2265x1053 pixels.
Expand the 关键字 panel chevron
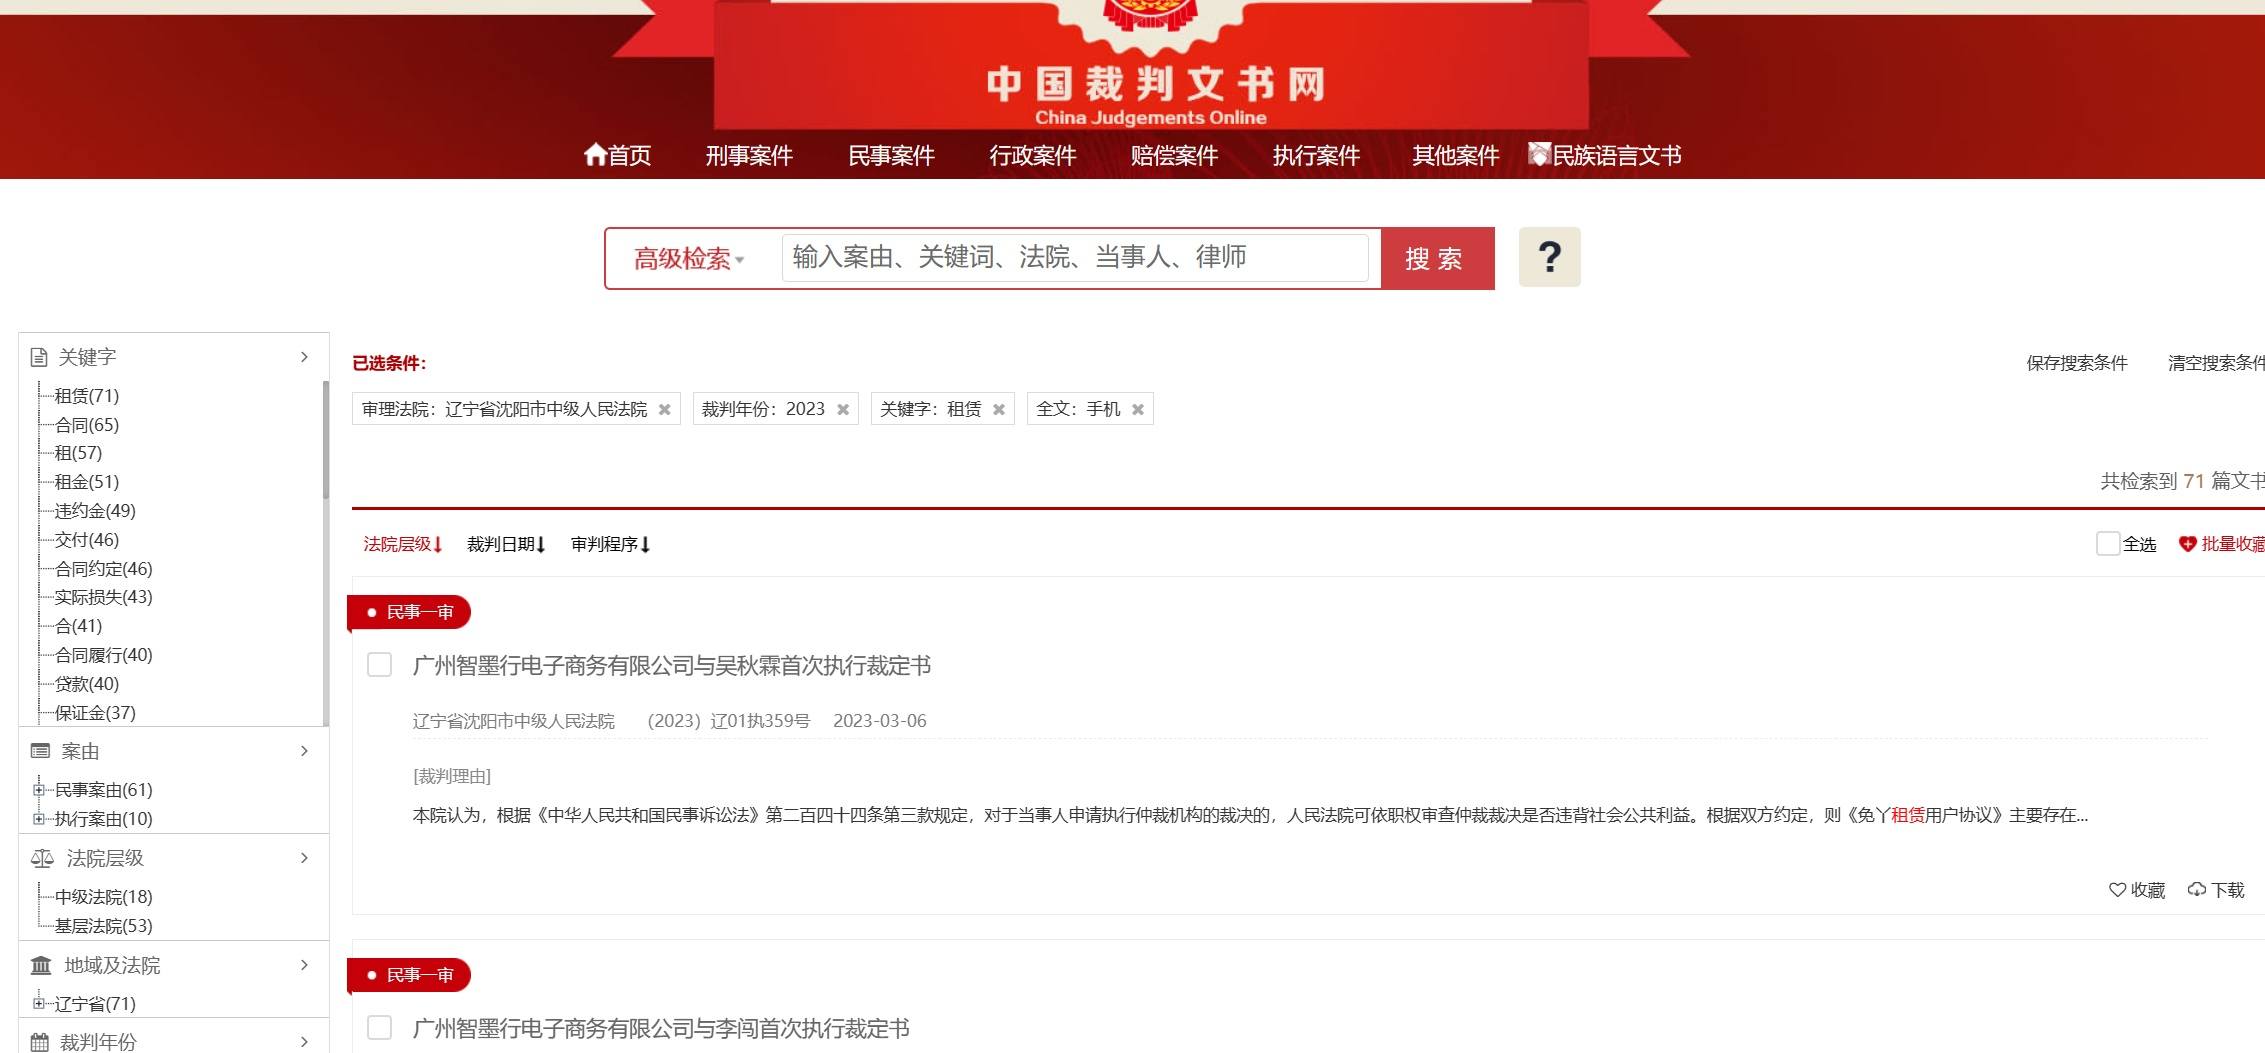305,357
